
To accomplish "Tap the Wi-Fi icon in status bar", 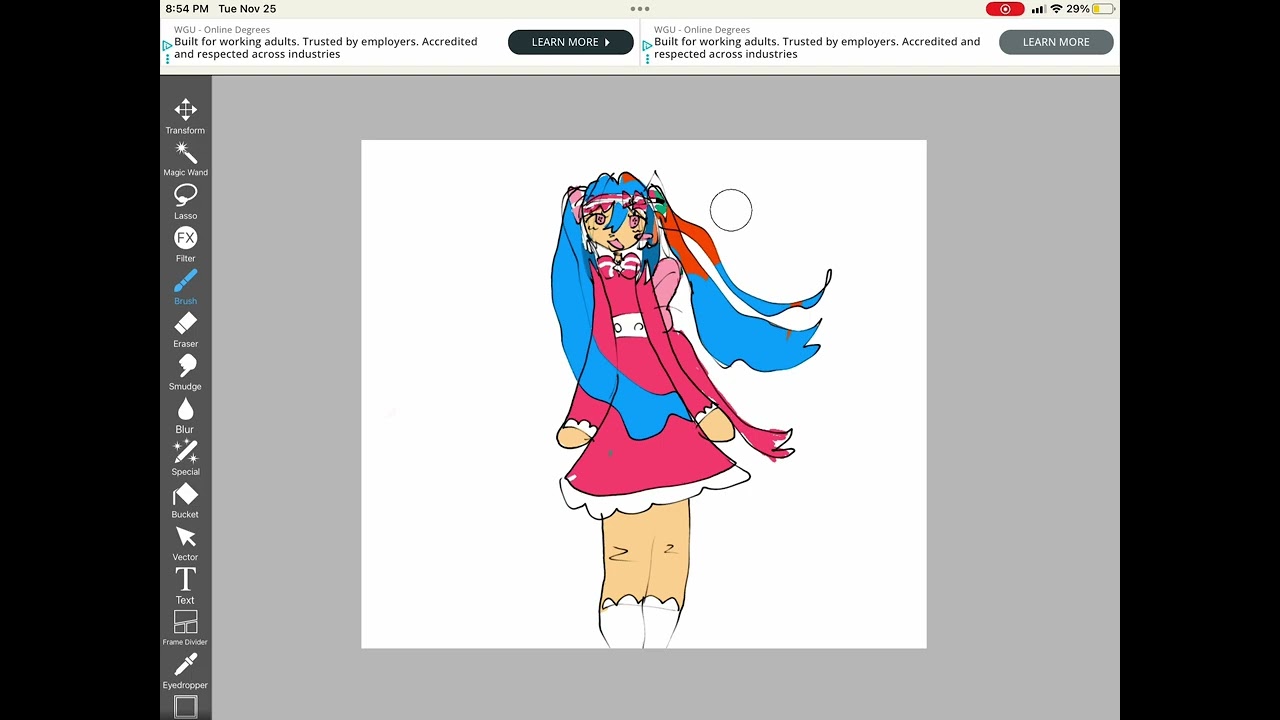I will [x=1056, y=9].
